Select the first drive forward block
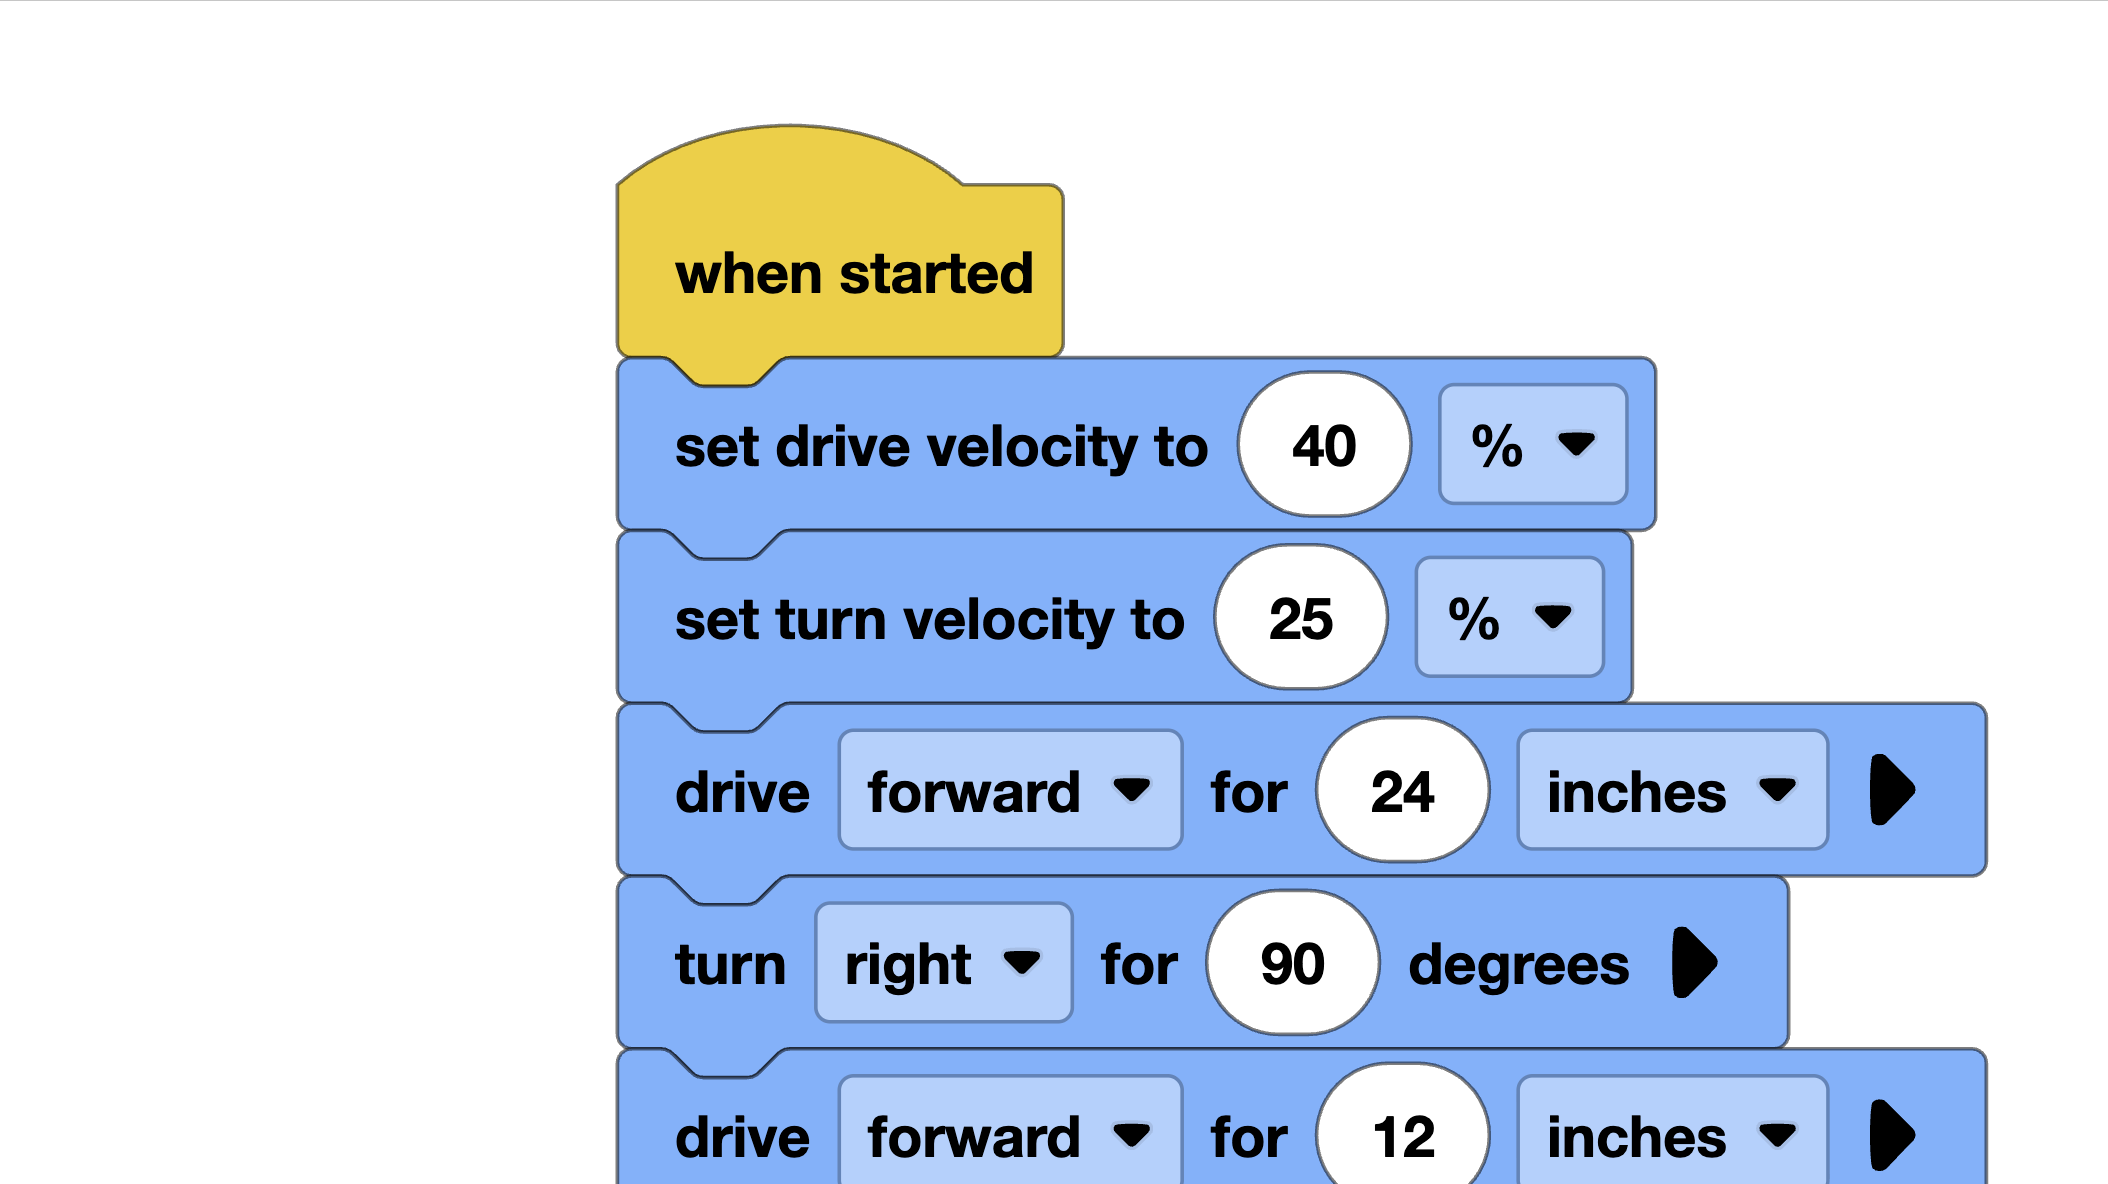 (742, 790)
